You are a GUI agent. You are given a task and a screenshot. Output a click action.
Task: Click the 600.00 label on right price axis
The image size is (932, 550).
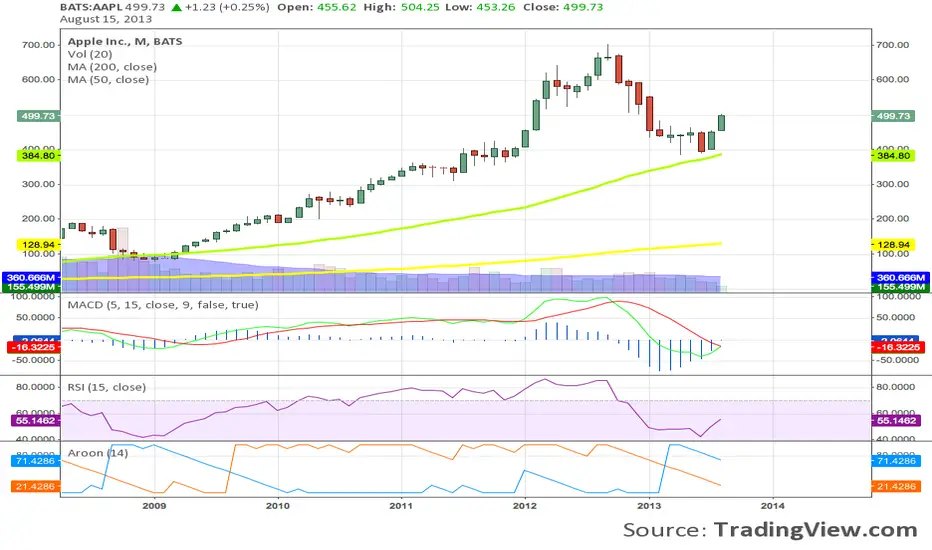click(x=893, y=80)
